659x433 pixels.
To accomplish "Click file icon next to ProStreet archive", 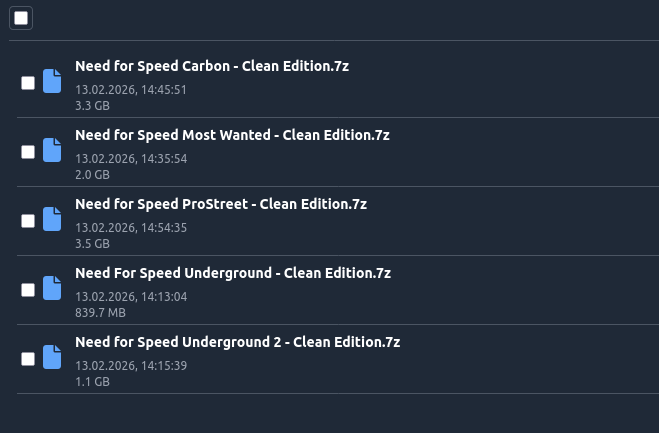I will [x=52, y=220].
